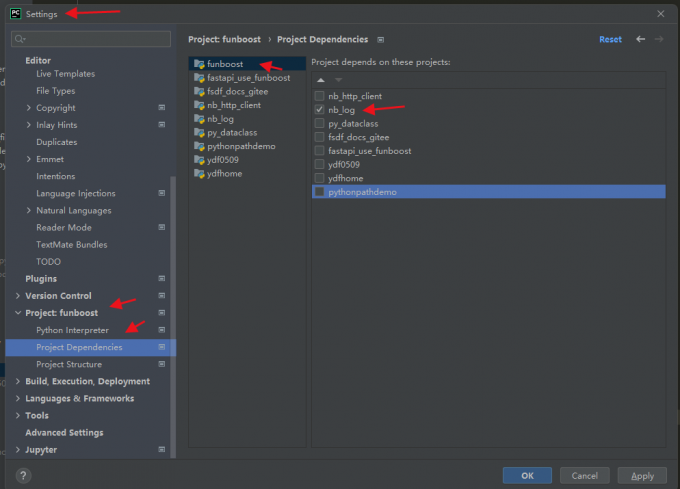Click the project-level icon beside breadcrumb title
This screenshot has height=489, width=680.
[380, 40]
